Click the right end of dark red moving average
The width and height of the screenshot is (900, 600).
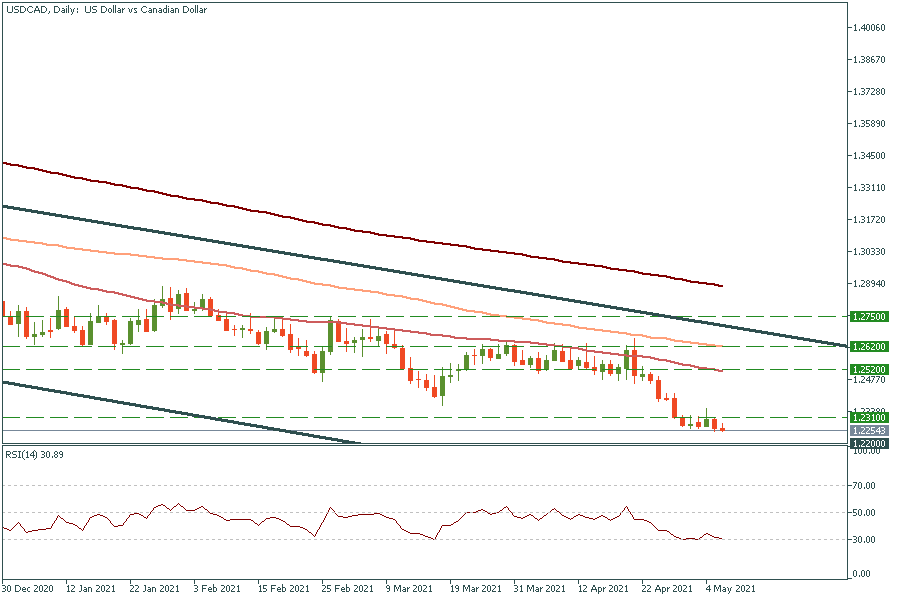(x=720, y=285)
